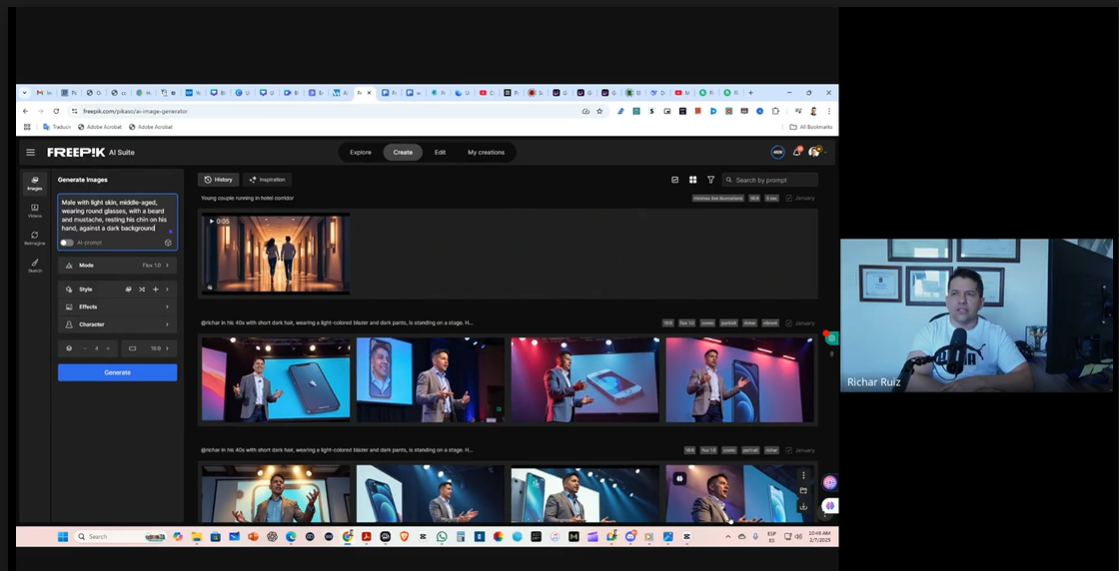Click the hamburger menu icon
1119x571 pixels.
31,152
